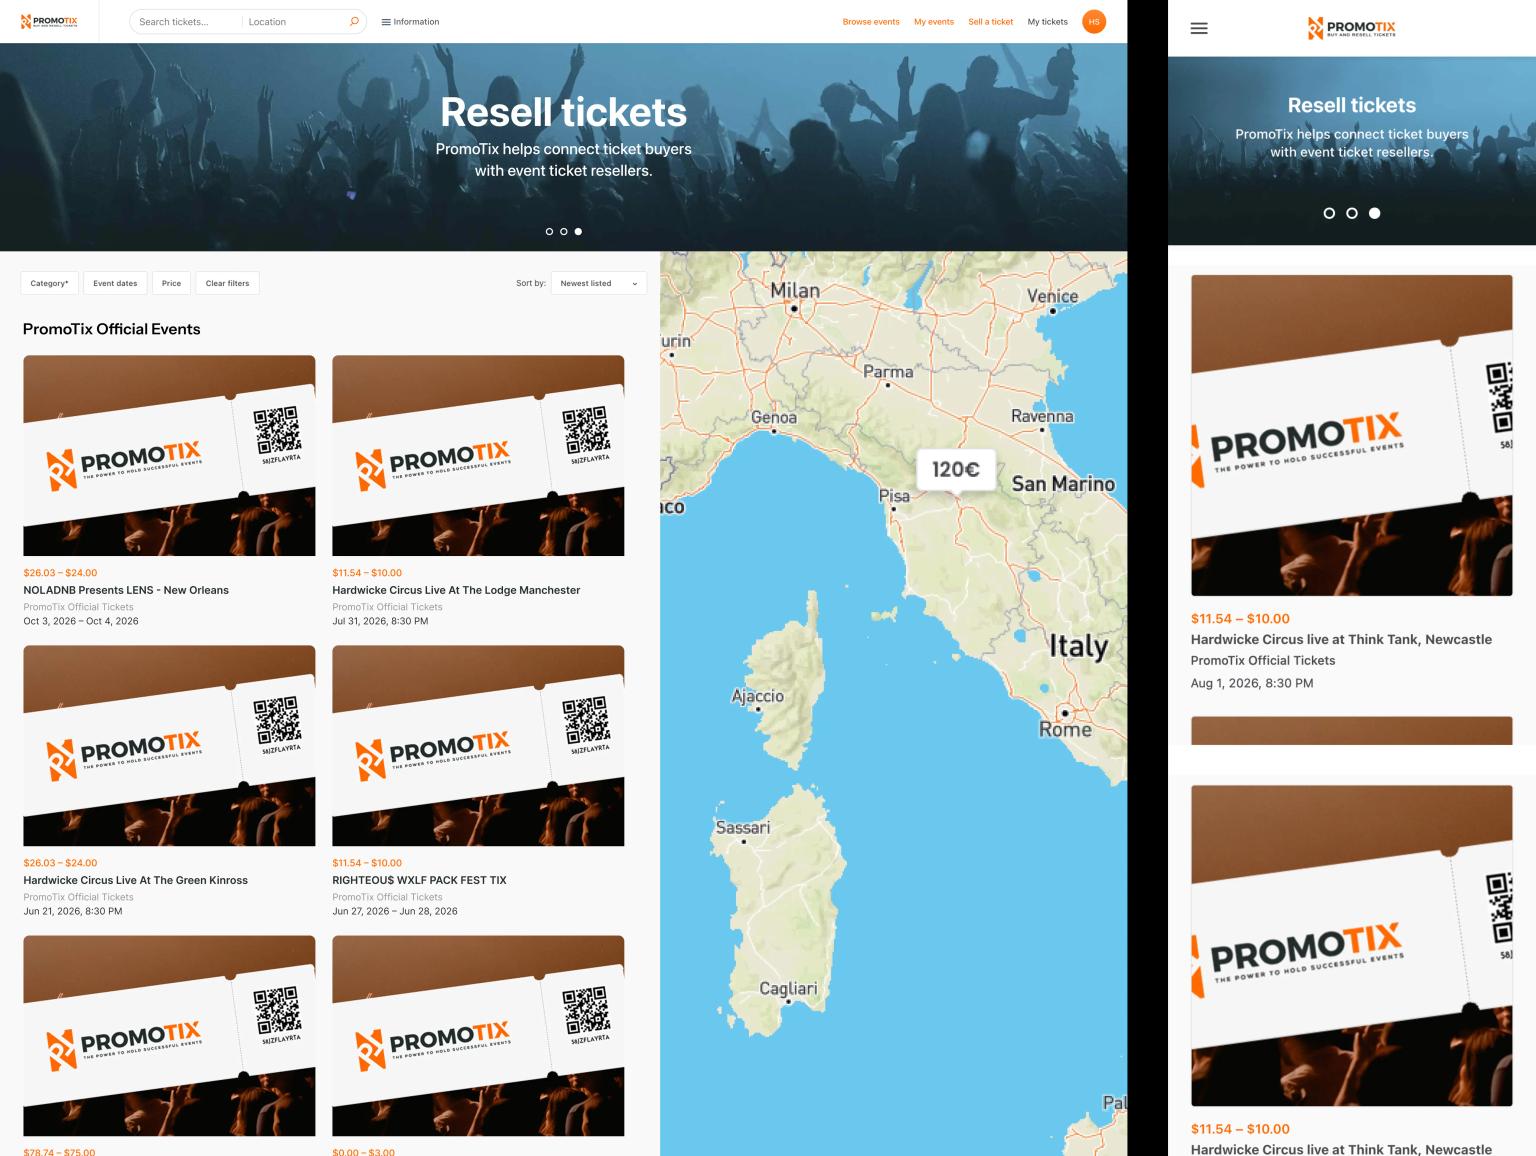Select Sell a ticket in the header
1536x1156 pixels.
(991, 21)
